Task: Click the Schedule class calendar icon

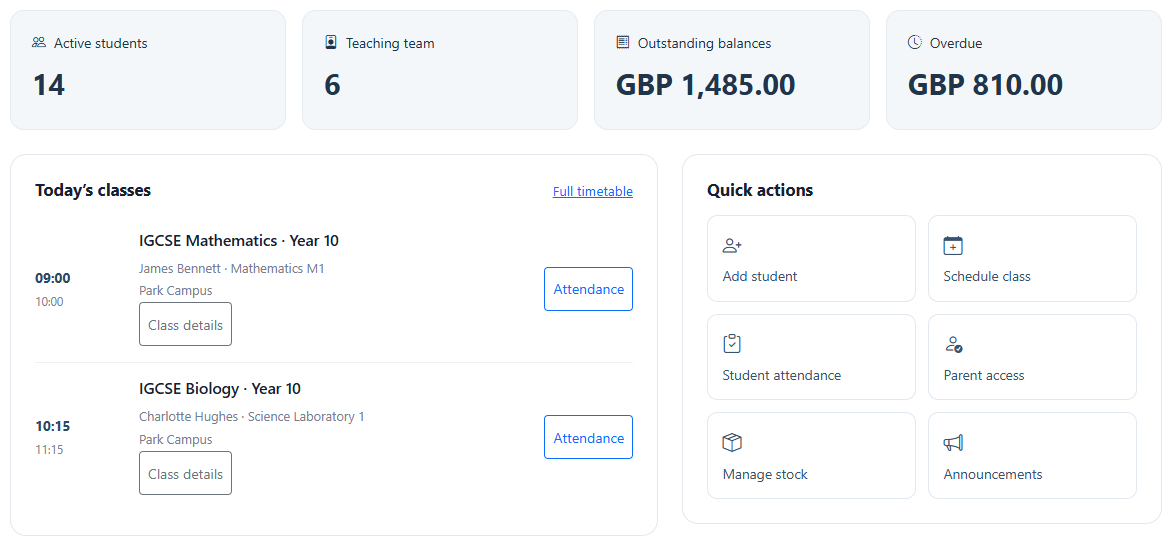Action: (x=953, y=245)
